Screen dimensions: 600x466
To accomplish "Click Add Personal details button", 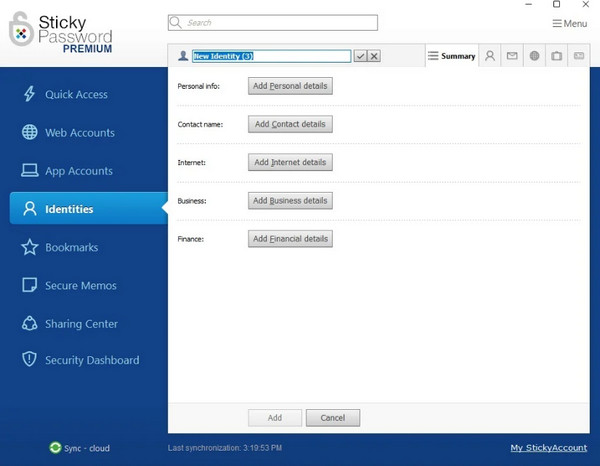I will pyautogui.click(x=290, y=86).
